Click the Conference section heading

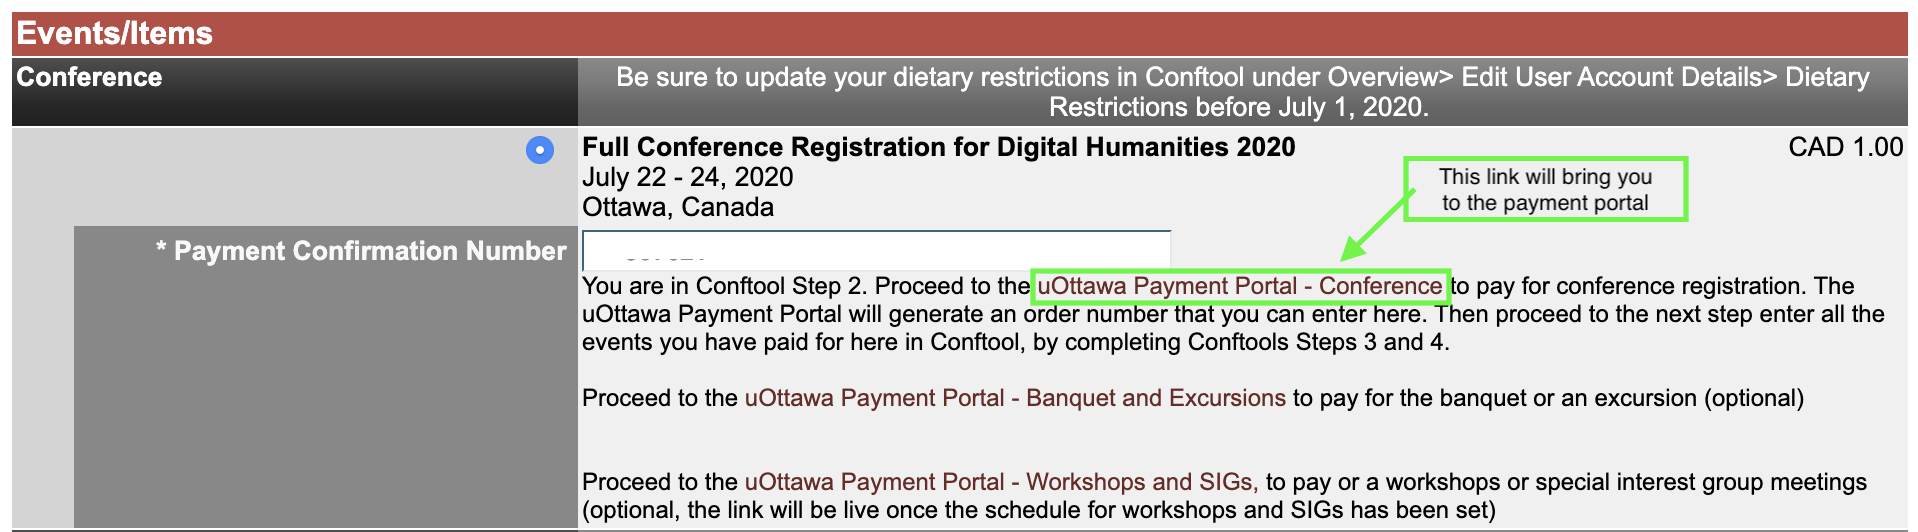coord(89,77)
